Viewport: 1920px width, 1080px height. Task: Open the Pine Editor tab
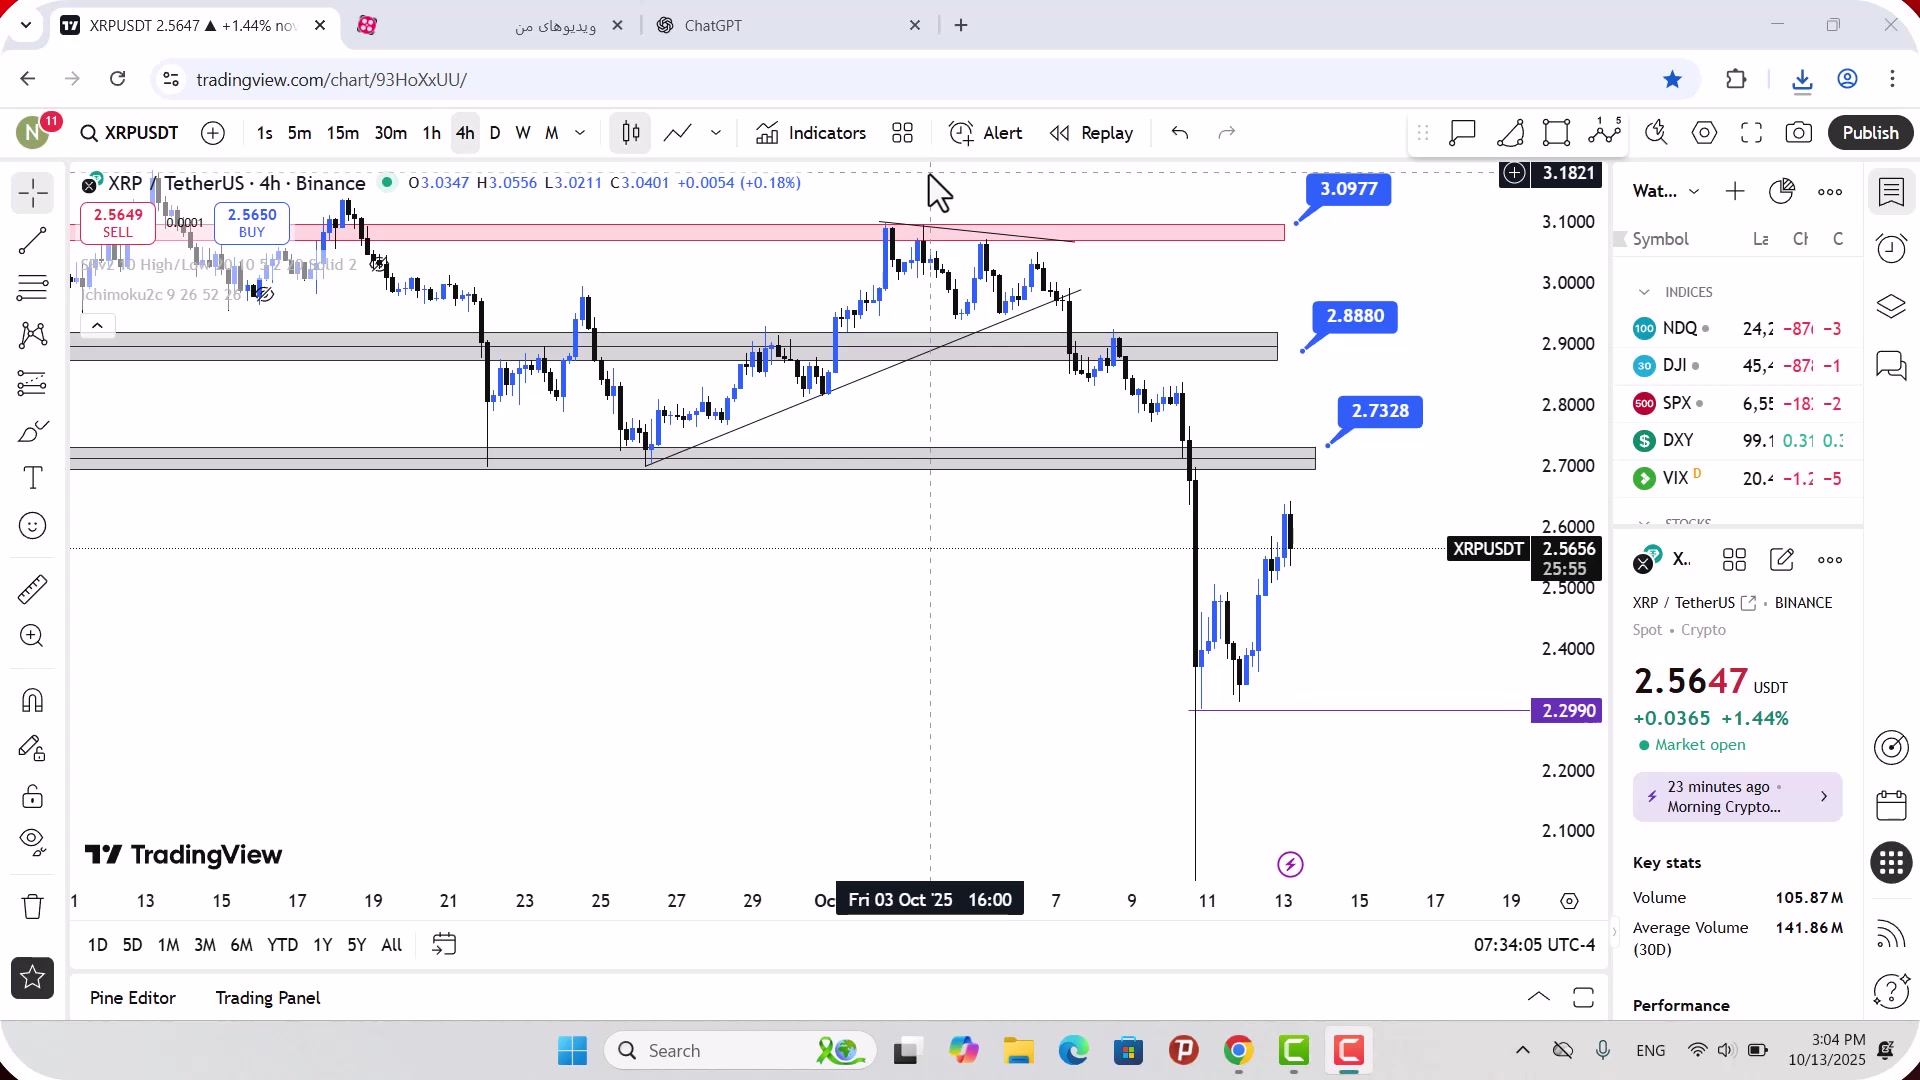click(133, 998)
